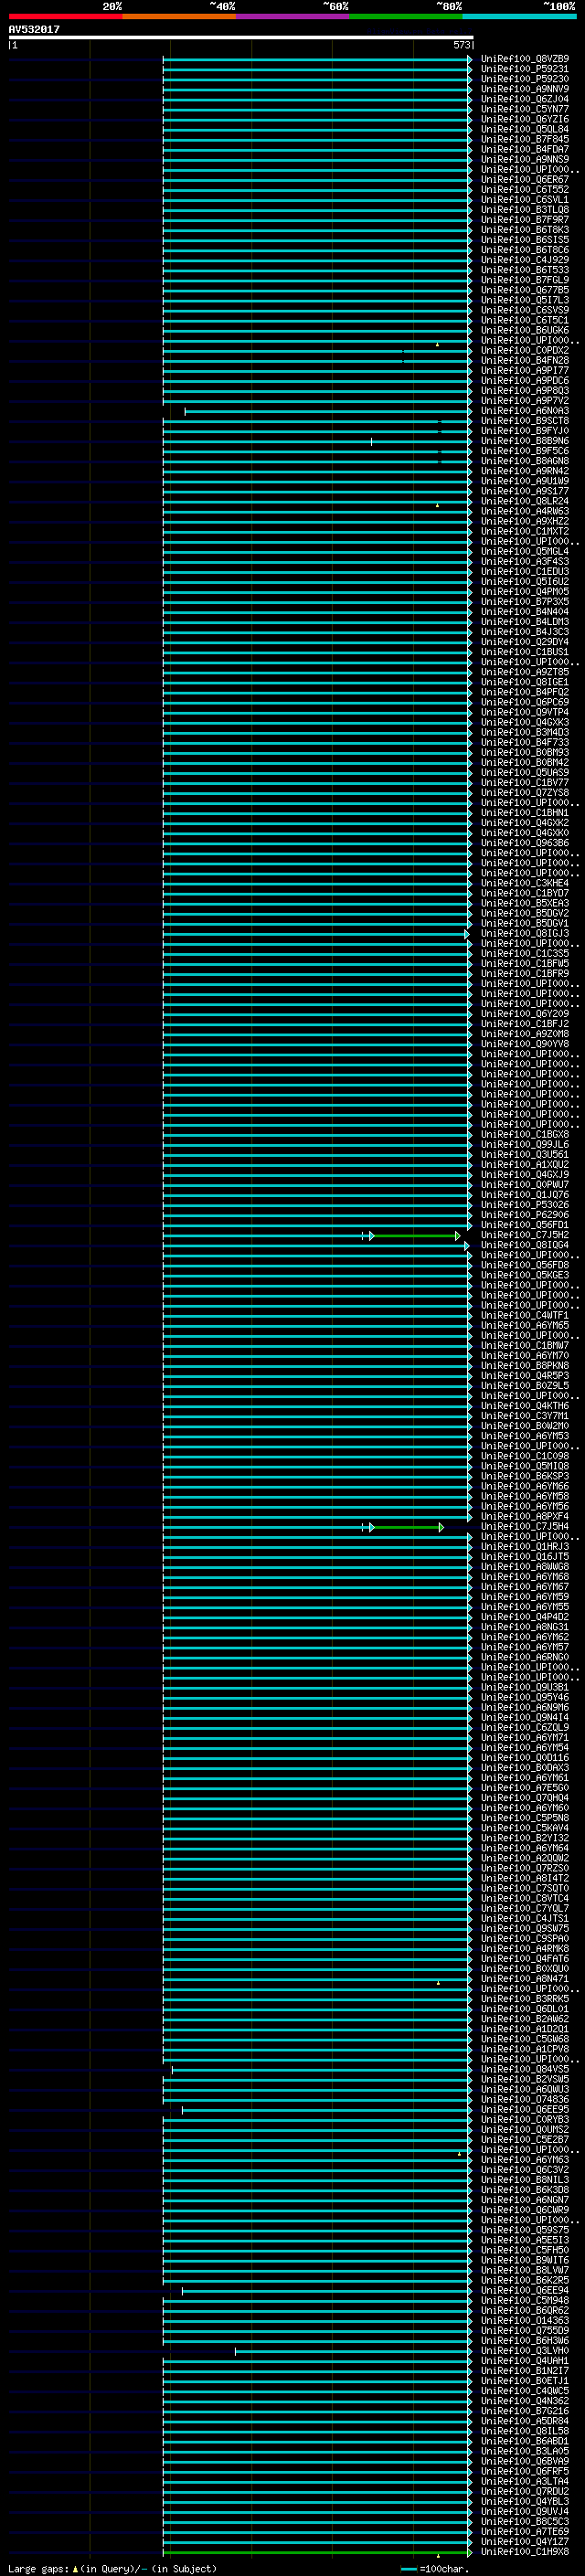This screenshot has width=585, height=2576.
Task: Select hit UniRef100_P59231
Action: point(525,69)
